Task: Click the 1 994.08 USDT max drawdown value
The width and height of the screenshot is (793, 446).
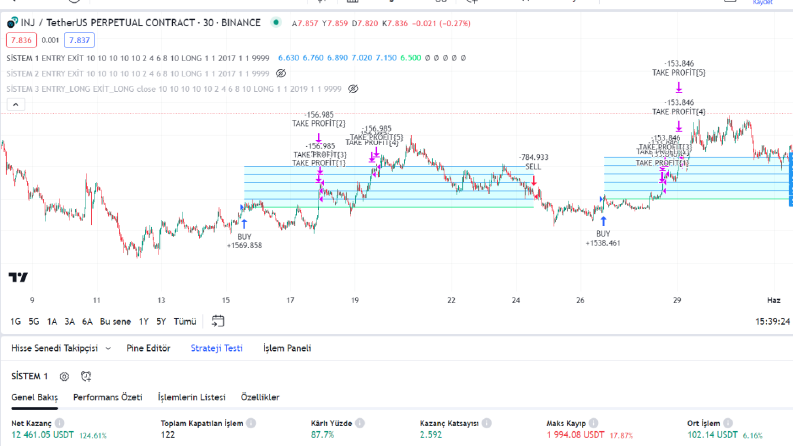Action: point(576,435)
